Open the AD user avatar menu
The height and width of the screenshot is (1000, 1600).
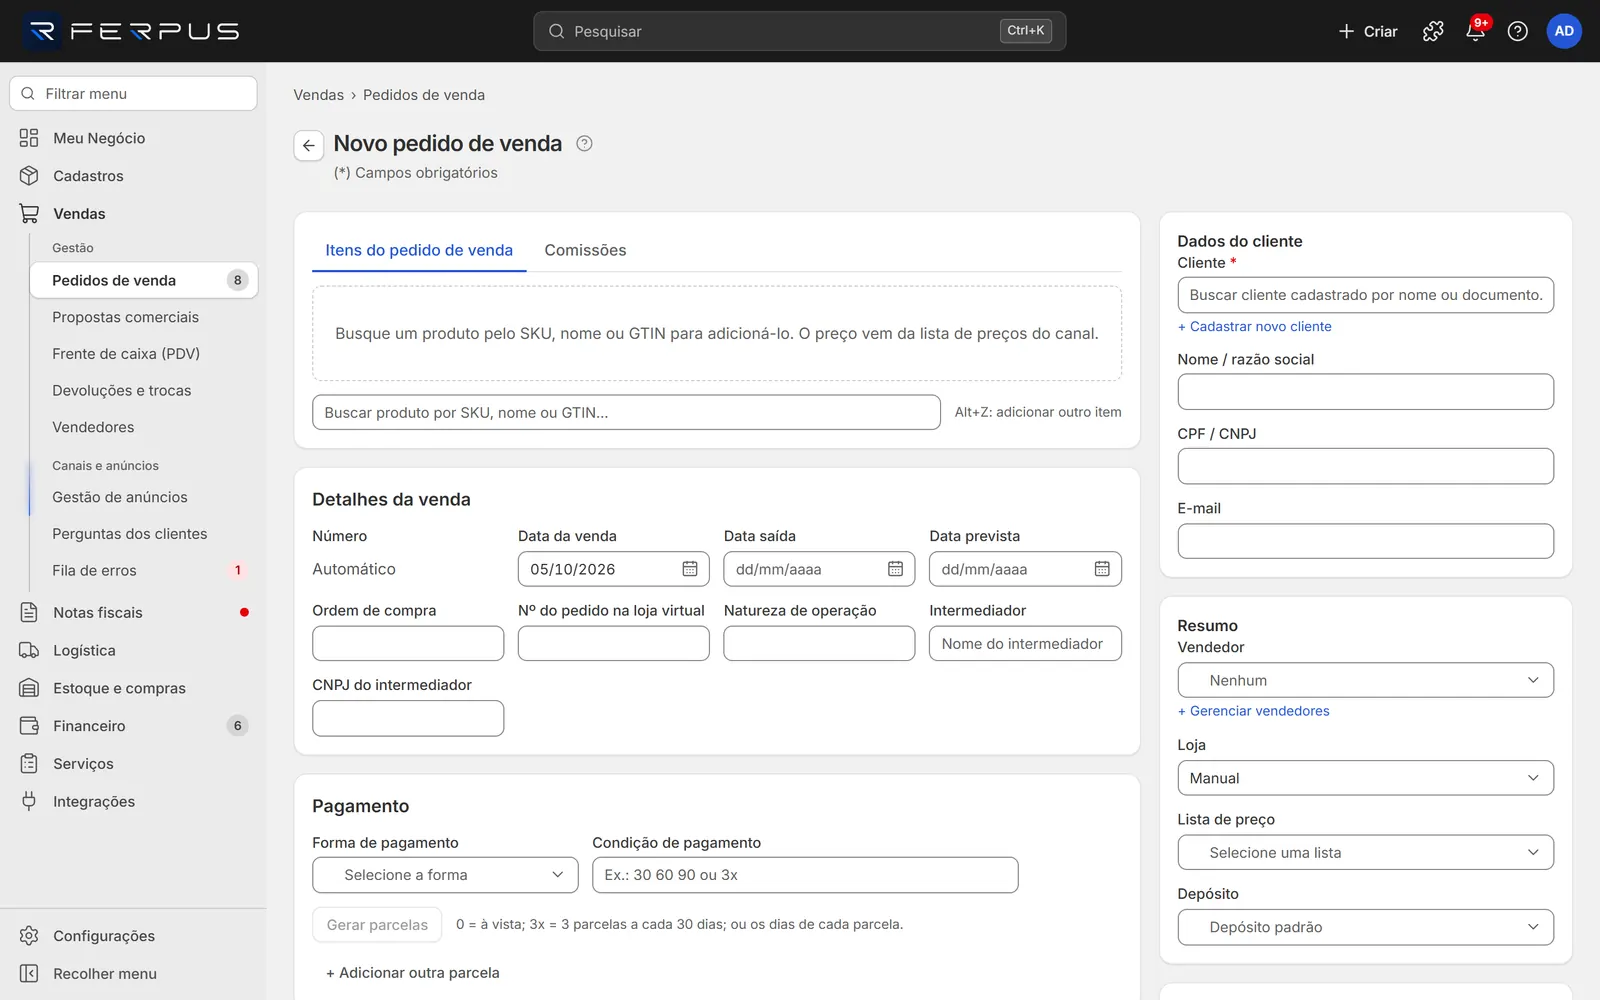coord(1564,31)
